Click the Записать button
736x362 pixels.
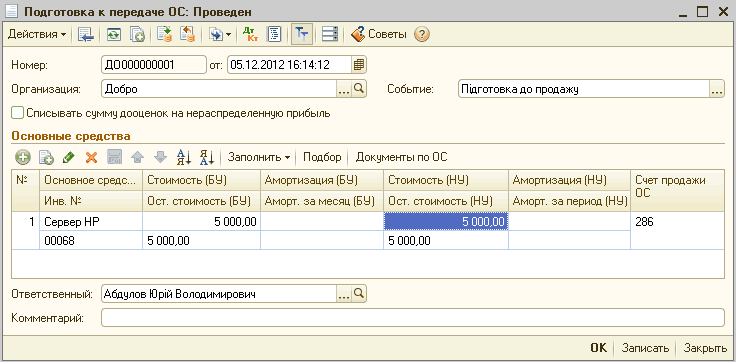click(645, 348)
